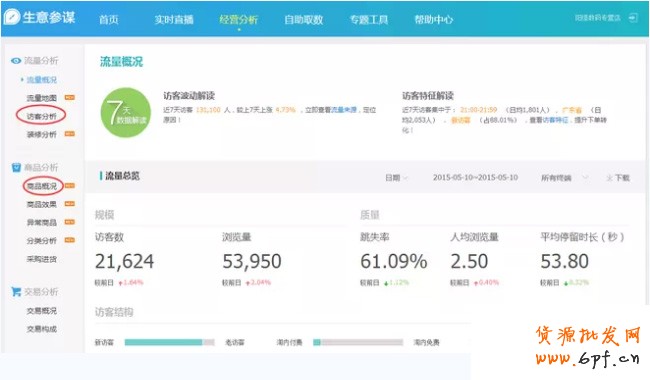Click the 访客数 value 21,624
650x380 pixels.
pos(124,261)
